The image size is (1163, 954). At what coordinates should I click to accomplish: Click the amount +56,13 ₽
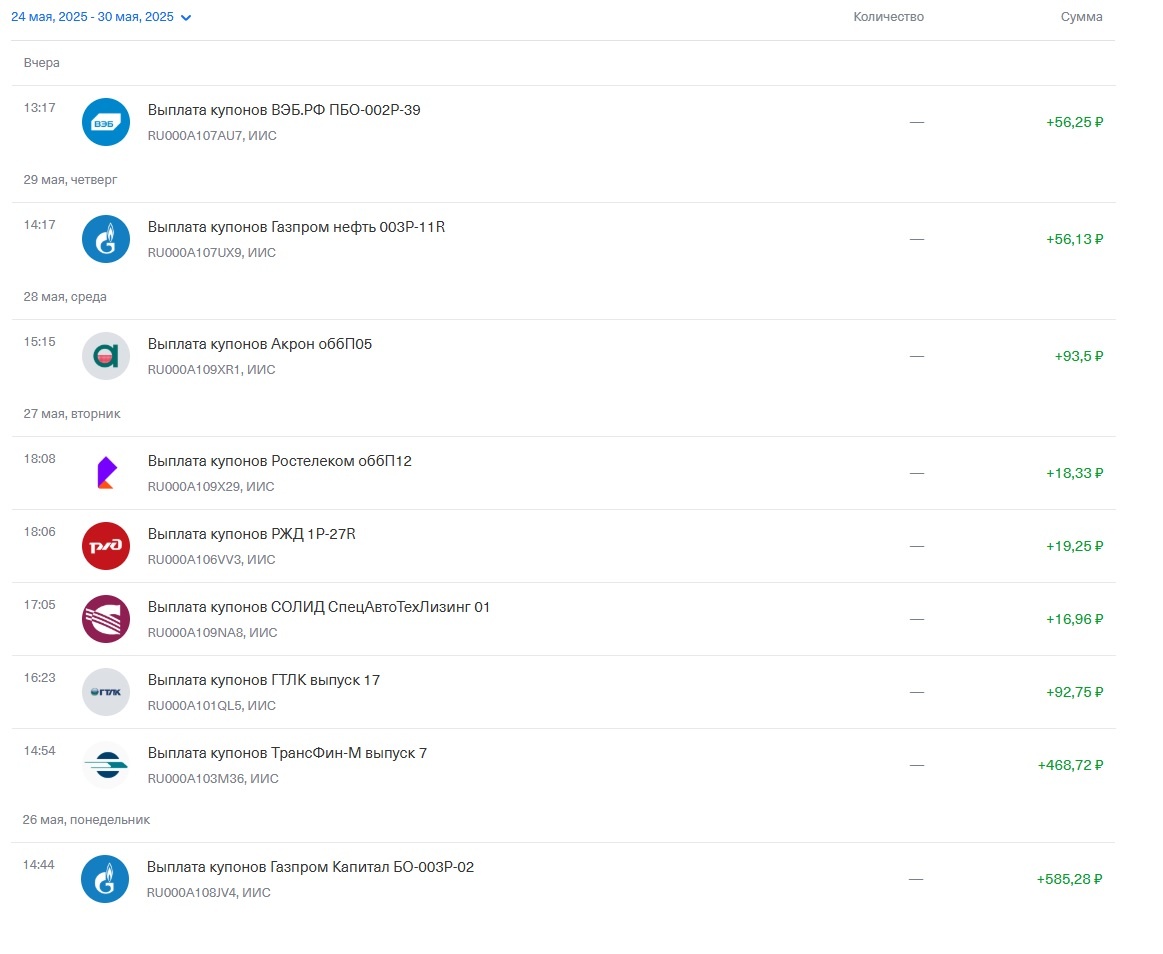click(x=1075, y=240)
